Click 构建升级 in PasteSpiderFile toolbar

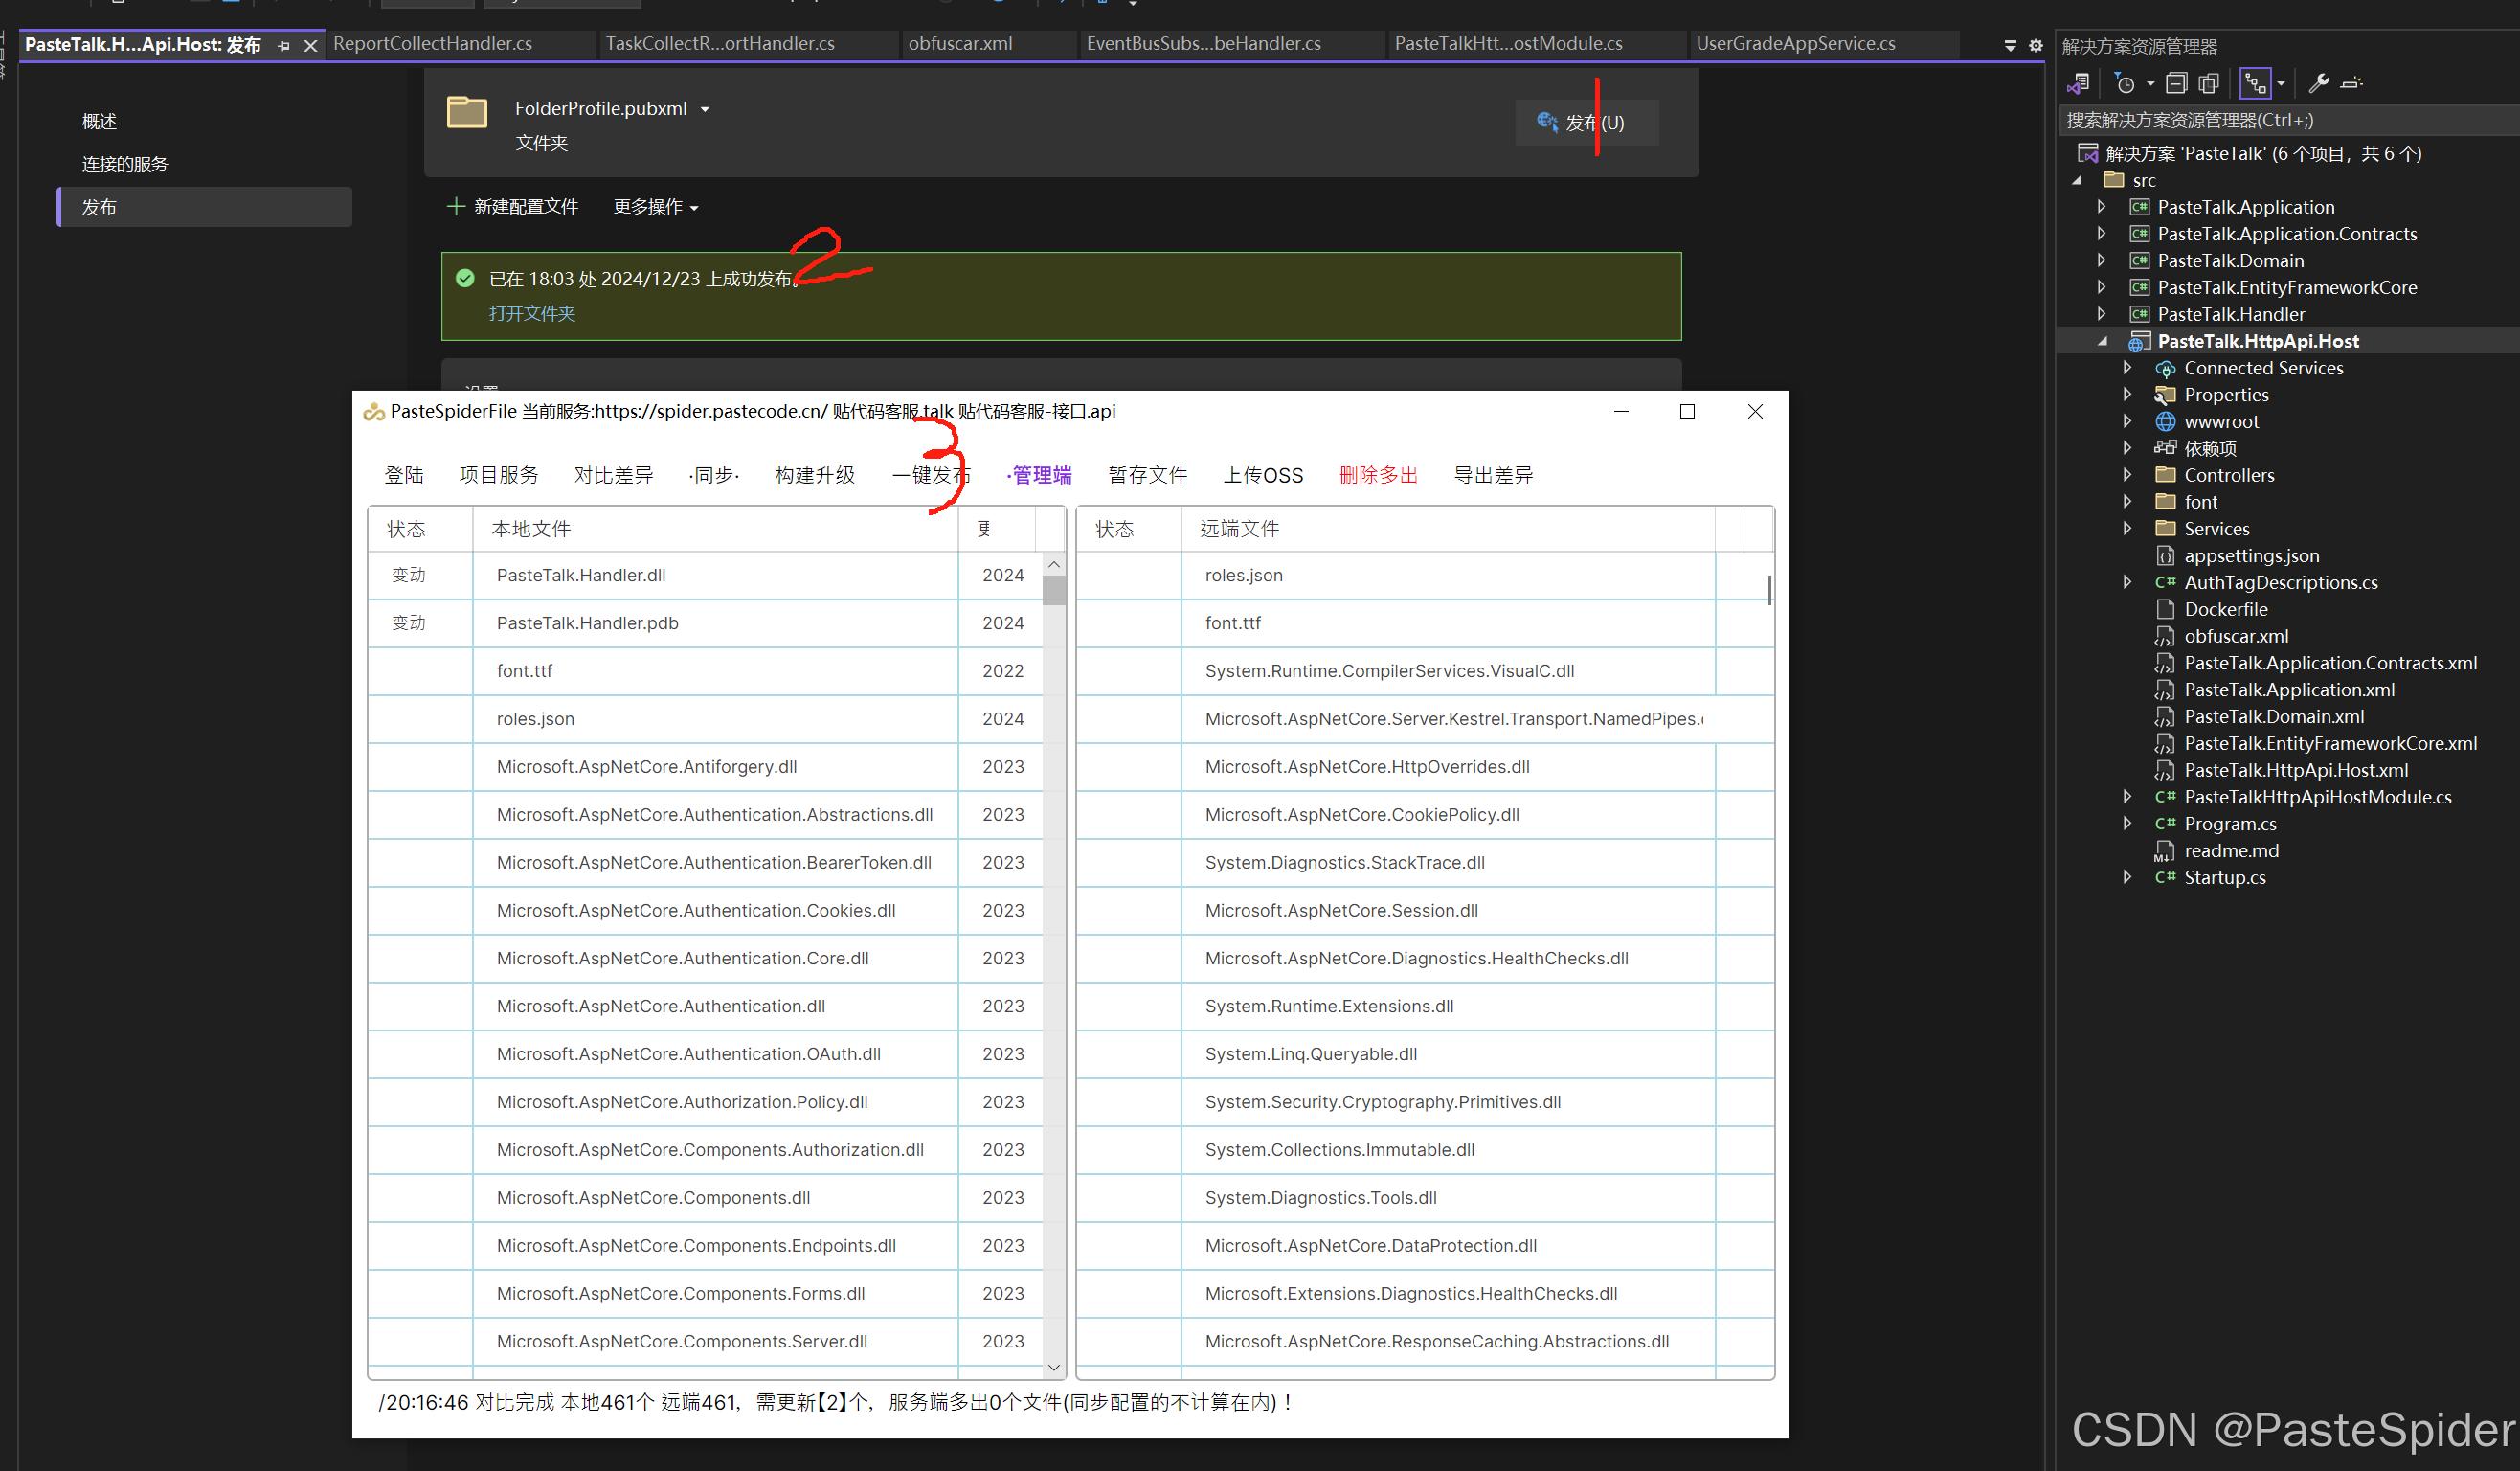[x=815, y=475]
